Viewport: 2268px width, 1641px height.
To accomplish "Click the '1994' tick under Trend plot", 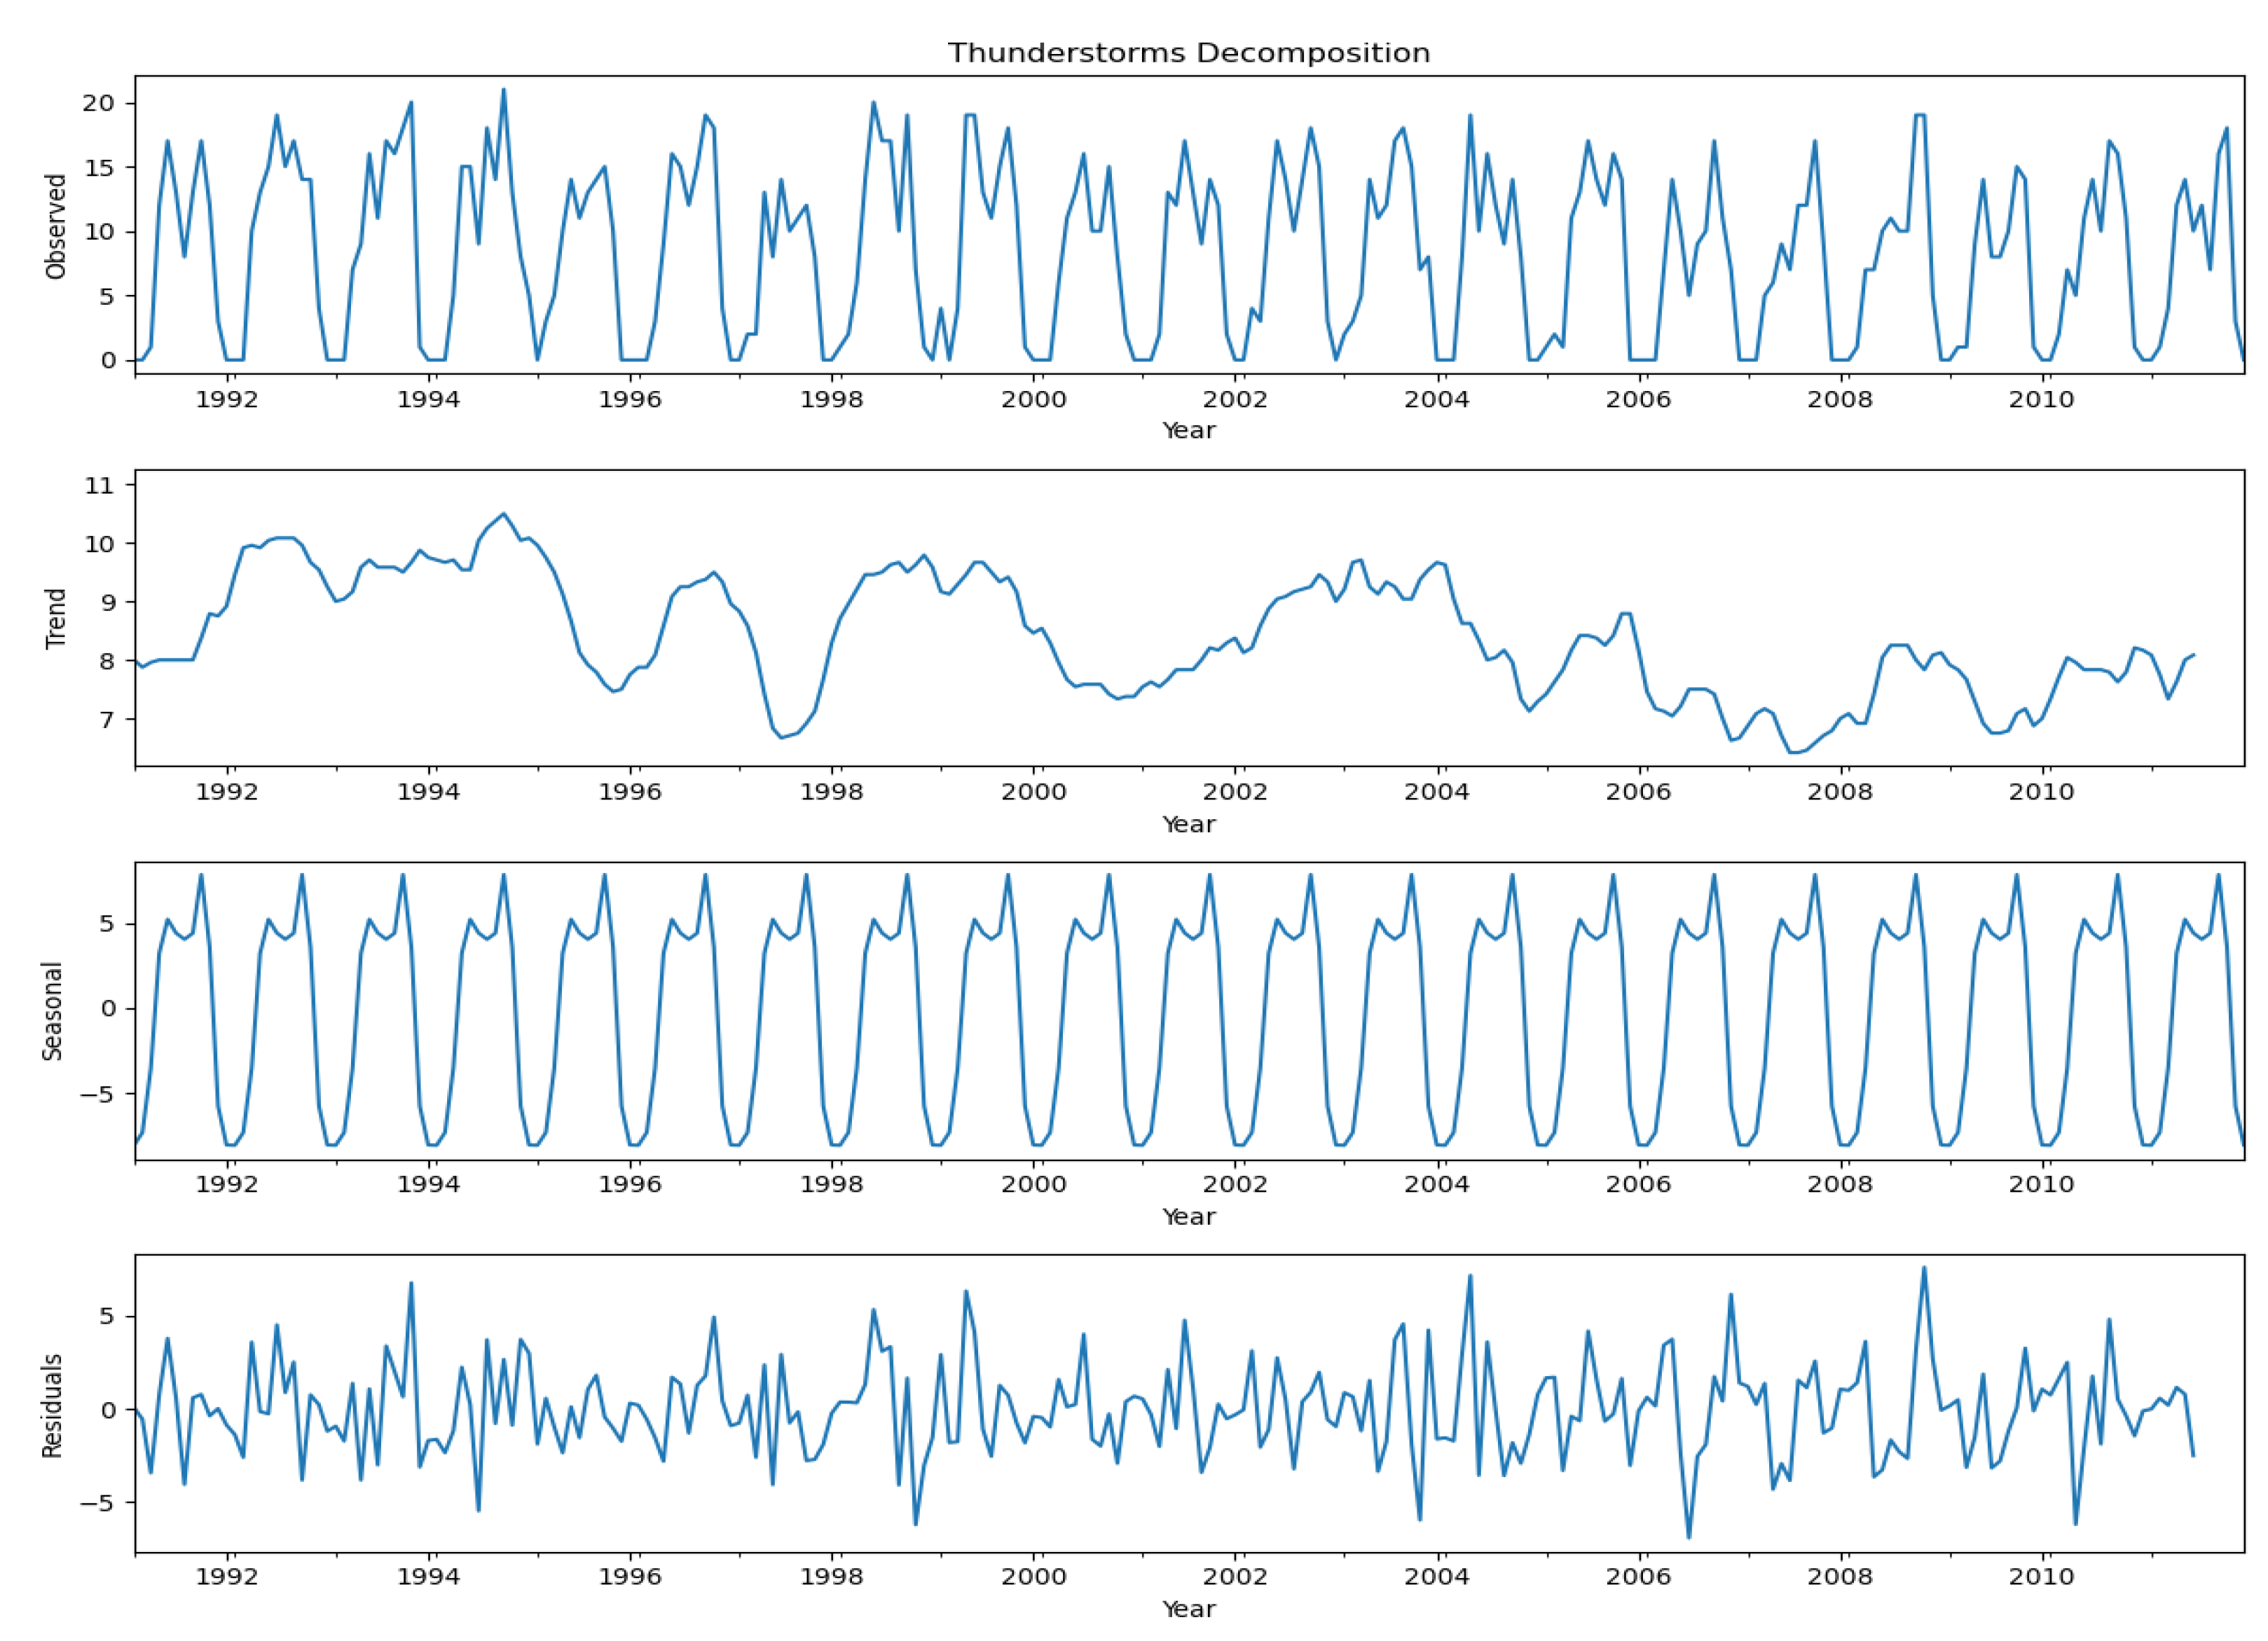I will [x=429, y=792].
